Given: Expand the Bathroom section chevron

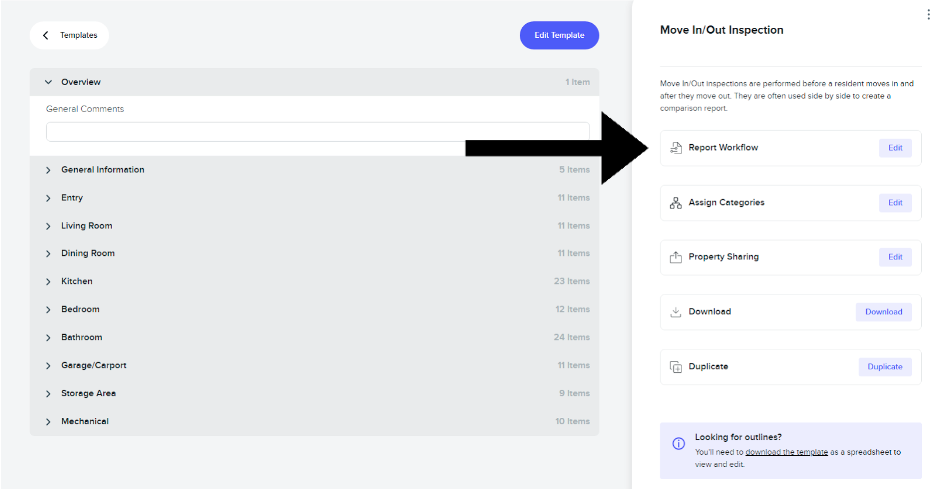Looking at the screenshot, I should click(48, 338).
